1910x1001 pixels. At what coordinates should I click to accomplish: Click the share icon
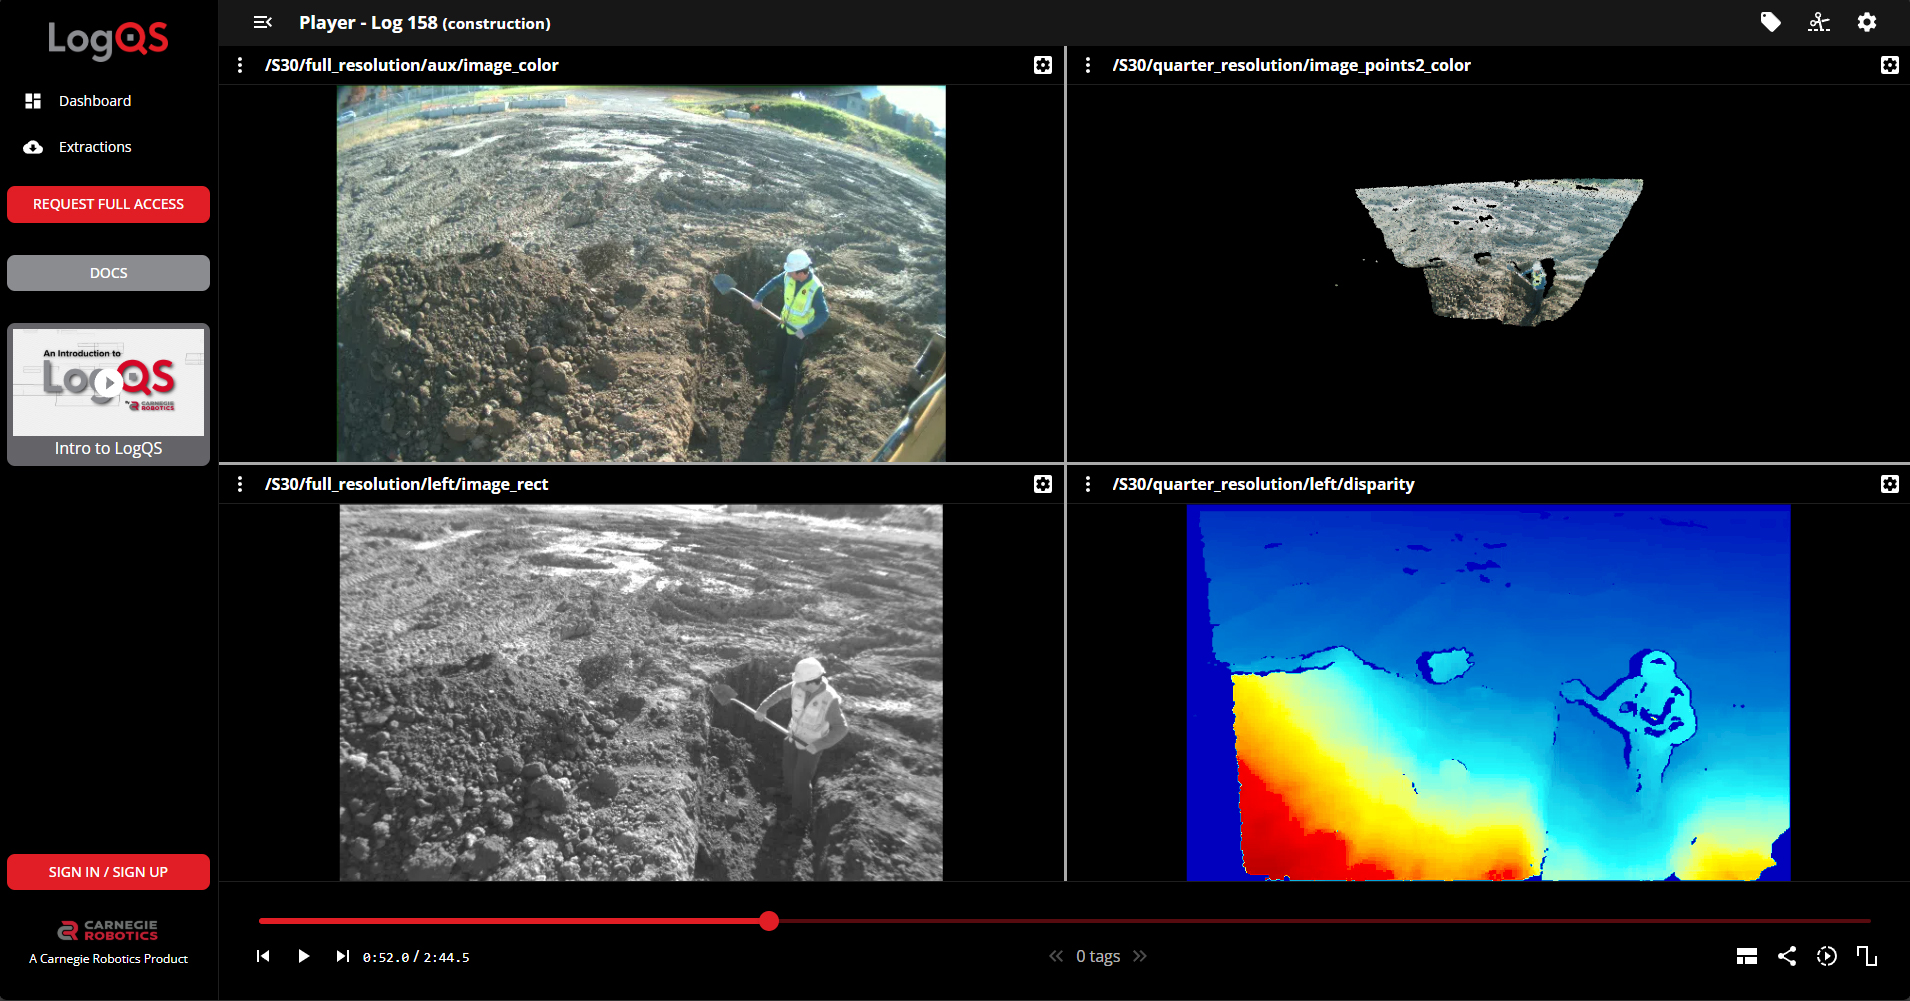(x=1786, y=956)
